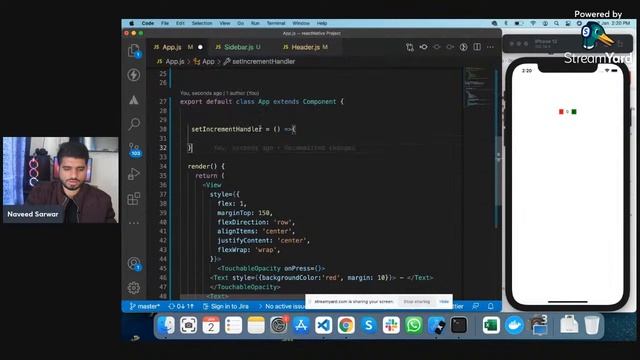This screenshot has height=360, width=640.
Task: Click Hide on screen share notification
Action: pyautogui.click(x=444, y=302)
